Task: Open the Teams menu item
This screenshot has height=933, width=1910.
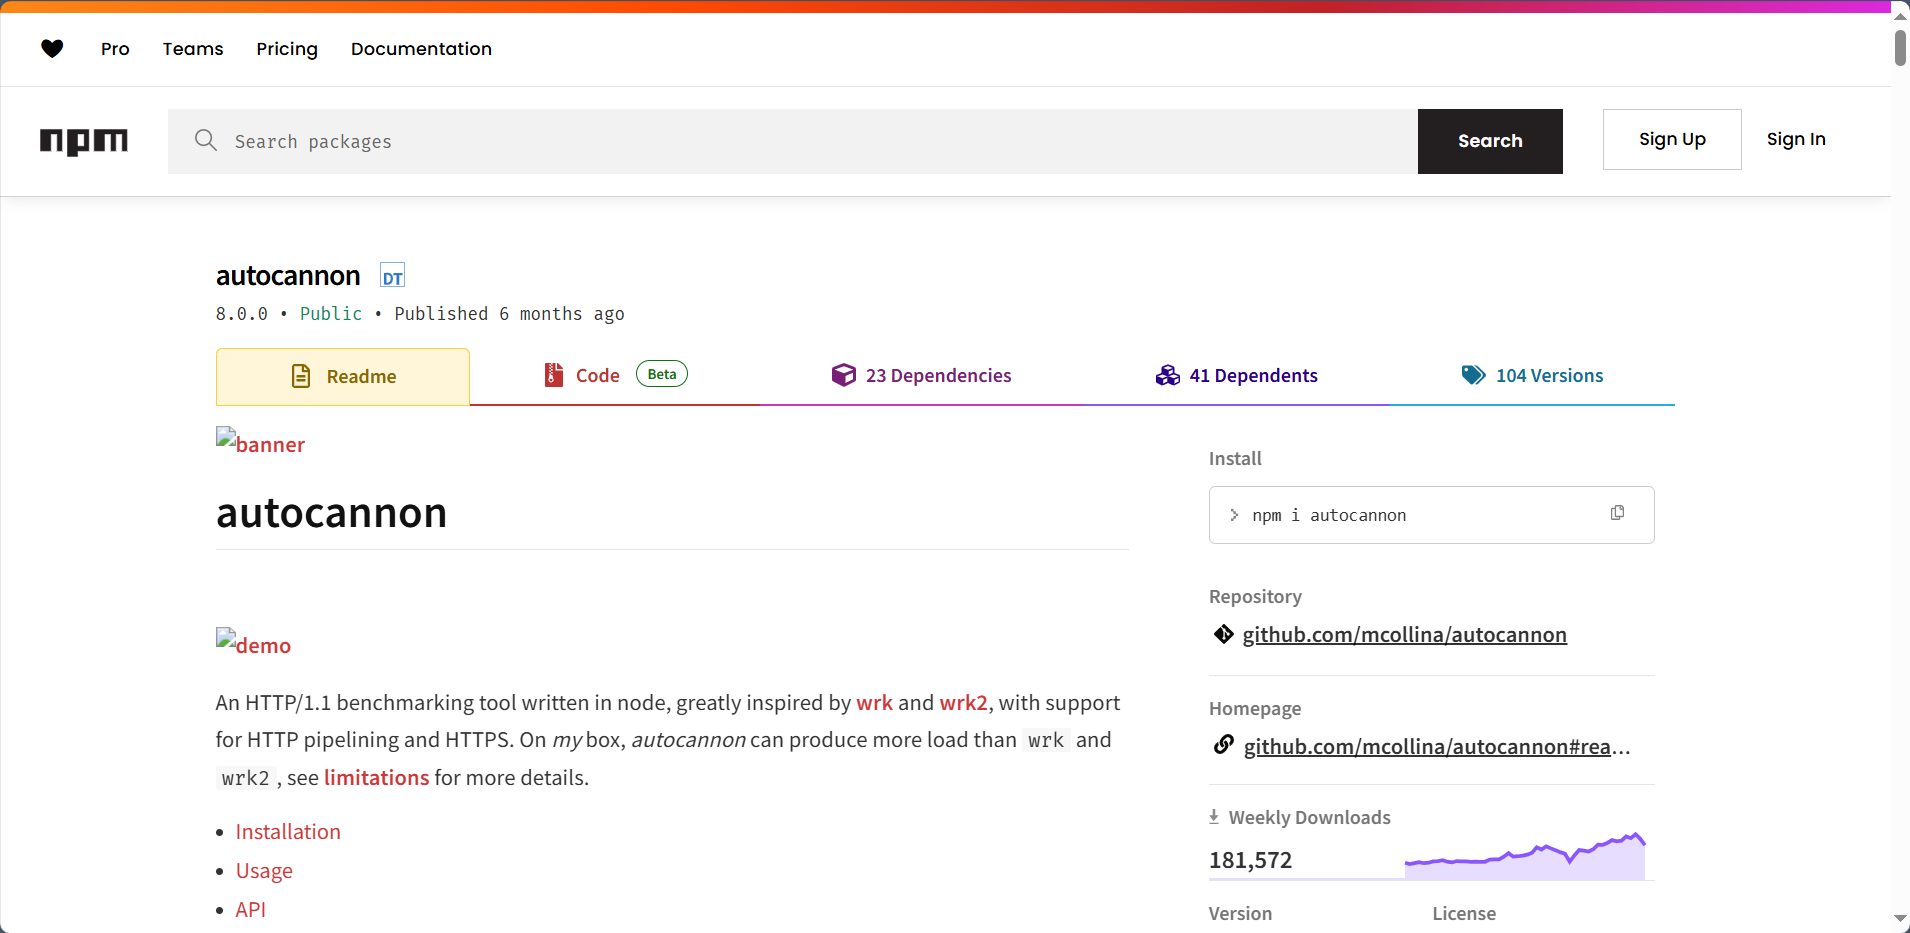Action: 193,49
